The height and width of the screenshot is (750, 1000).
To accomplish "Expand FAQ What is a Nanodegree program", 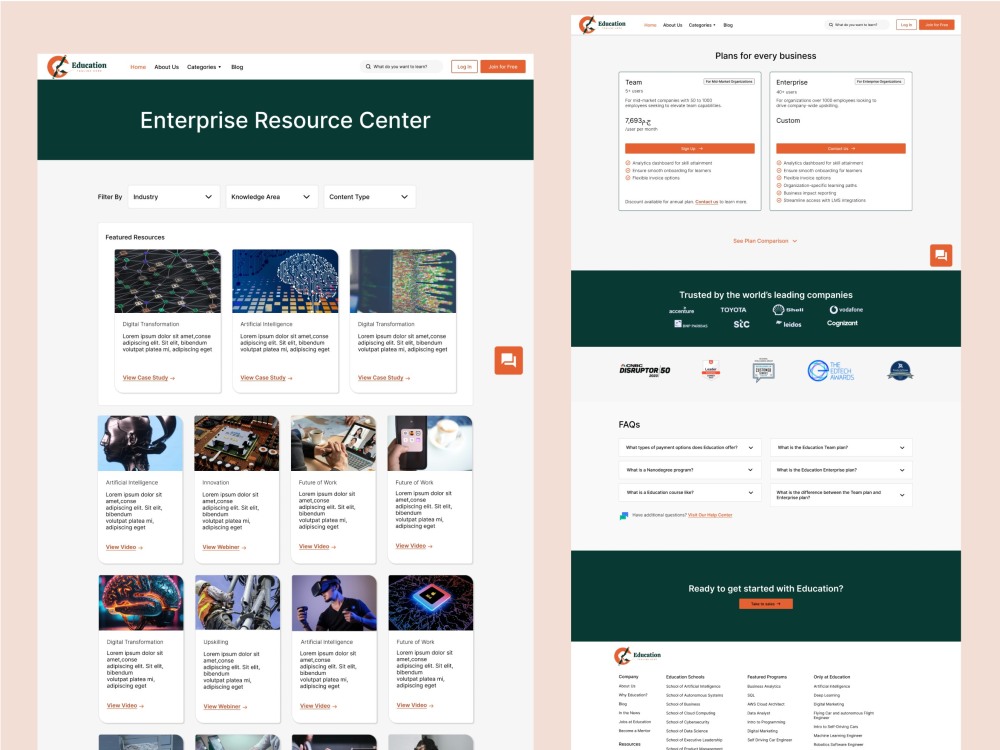I will click(689, 470).
